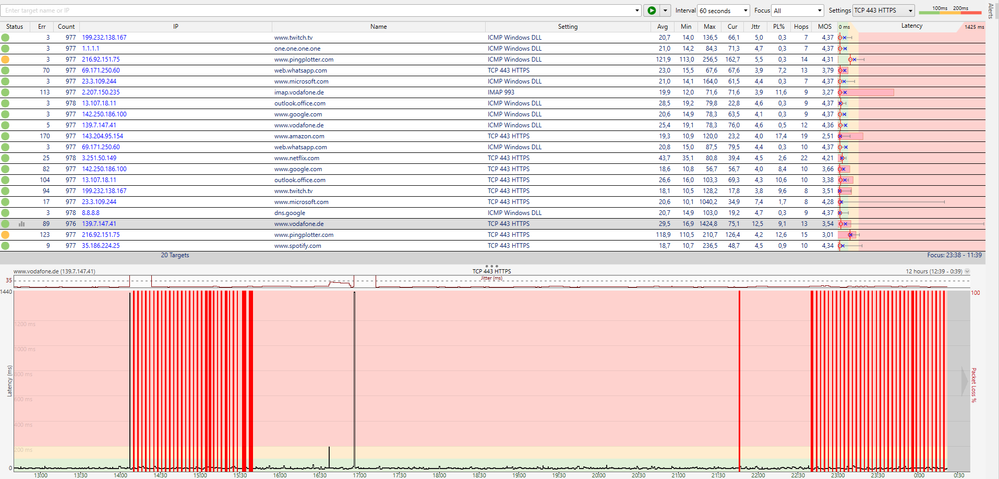Viewport: 999px width, 479px height.
Task: Click the status icon for www.amazon.com row
Action: coord(6,136)
